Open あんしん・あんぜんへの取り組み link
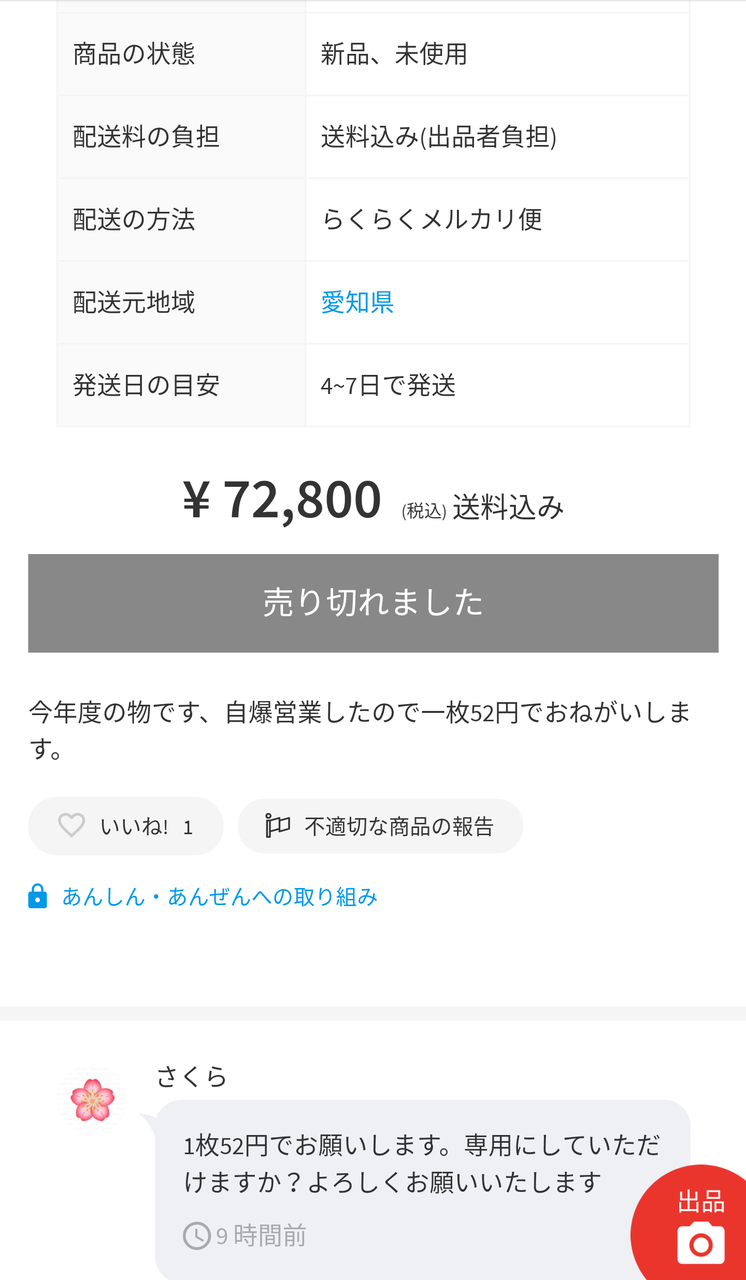 [219, 896]
